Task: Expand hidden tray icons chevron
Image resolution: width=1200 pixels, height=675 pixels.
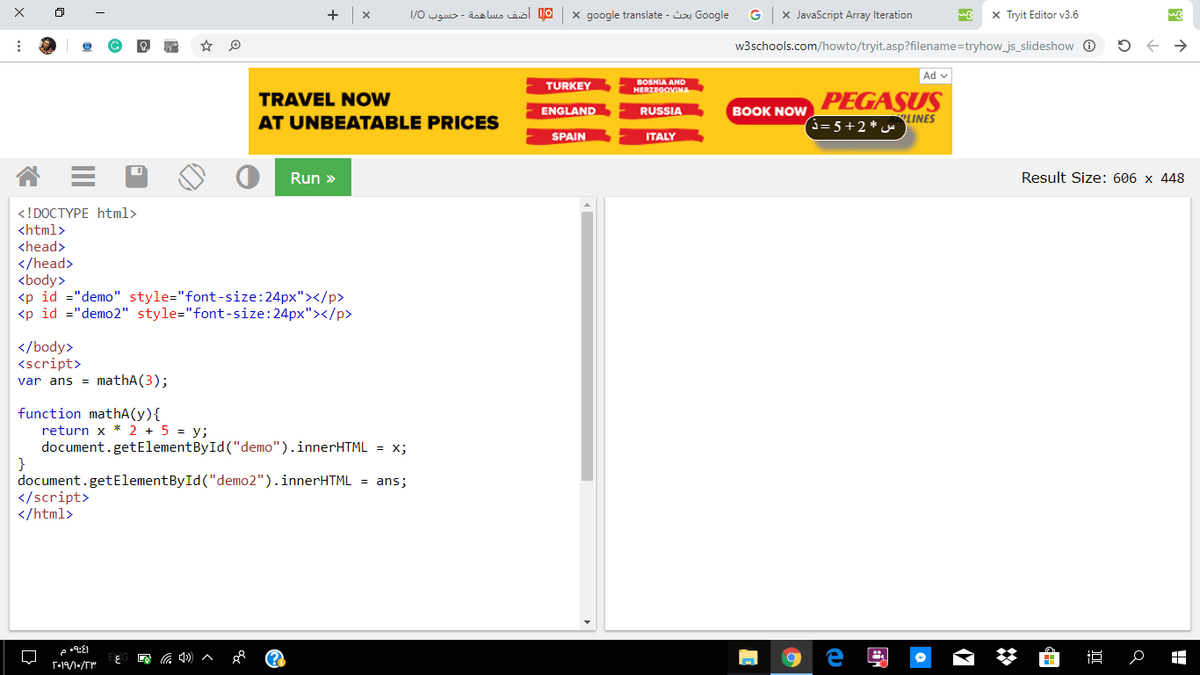Action: point(209,658)
